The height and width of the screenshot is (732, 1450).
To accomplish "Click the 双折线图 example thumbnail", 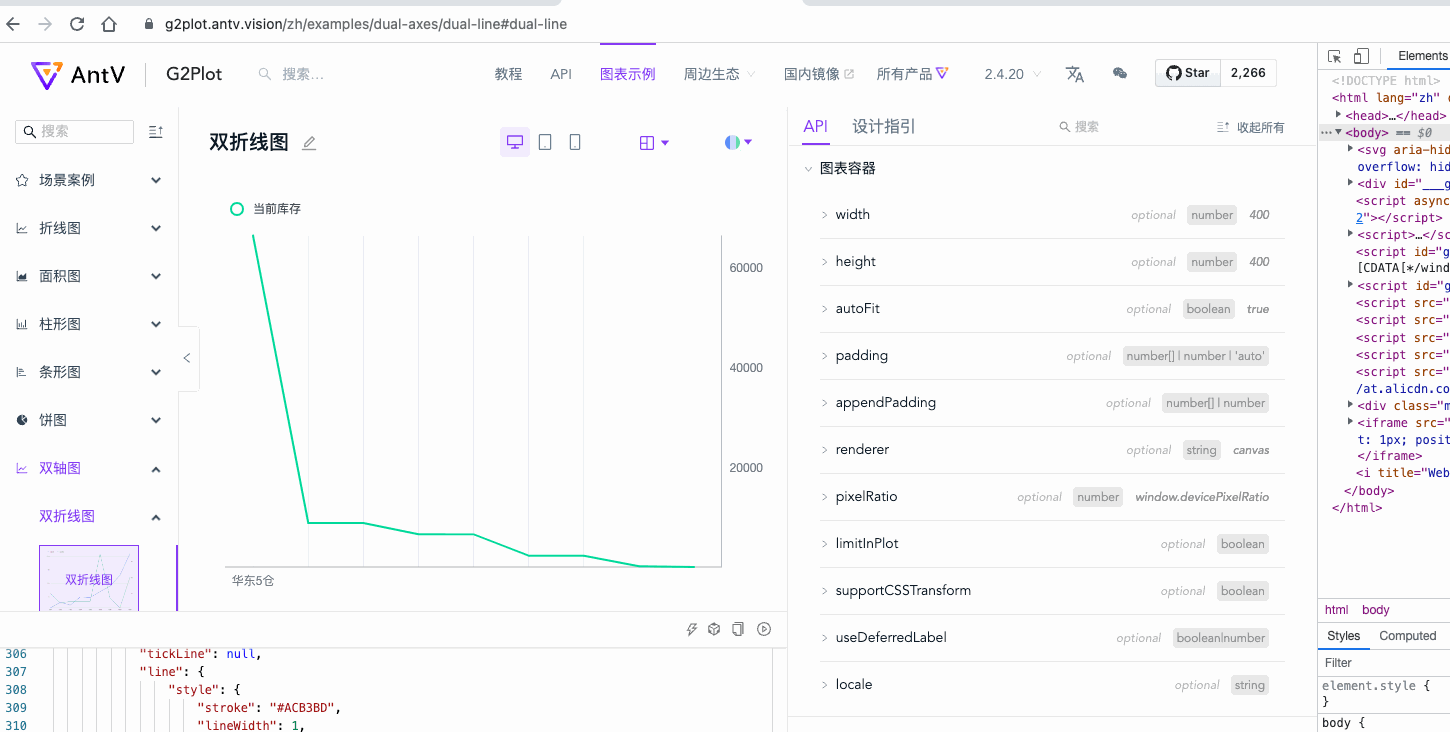I will 89,578.
